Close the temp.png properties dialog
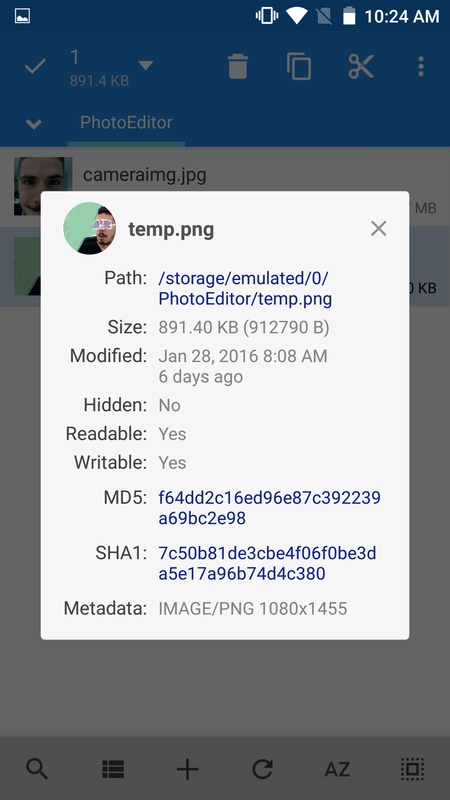Screen dimensions: 450x800 point(379,229)
